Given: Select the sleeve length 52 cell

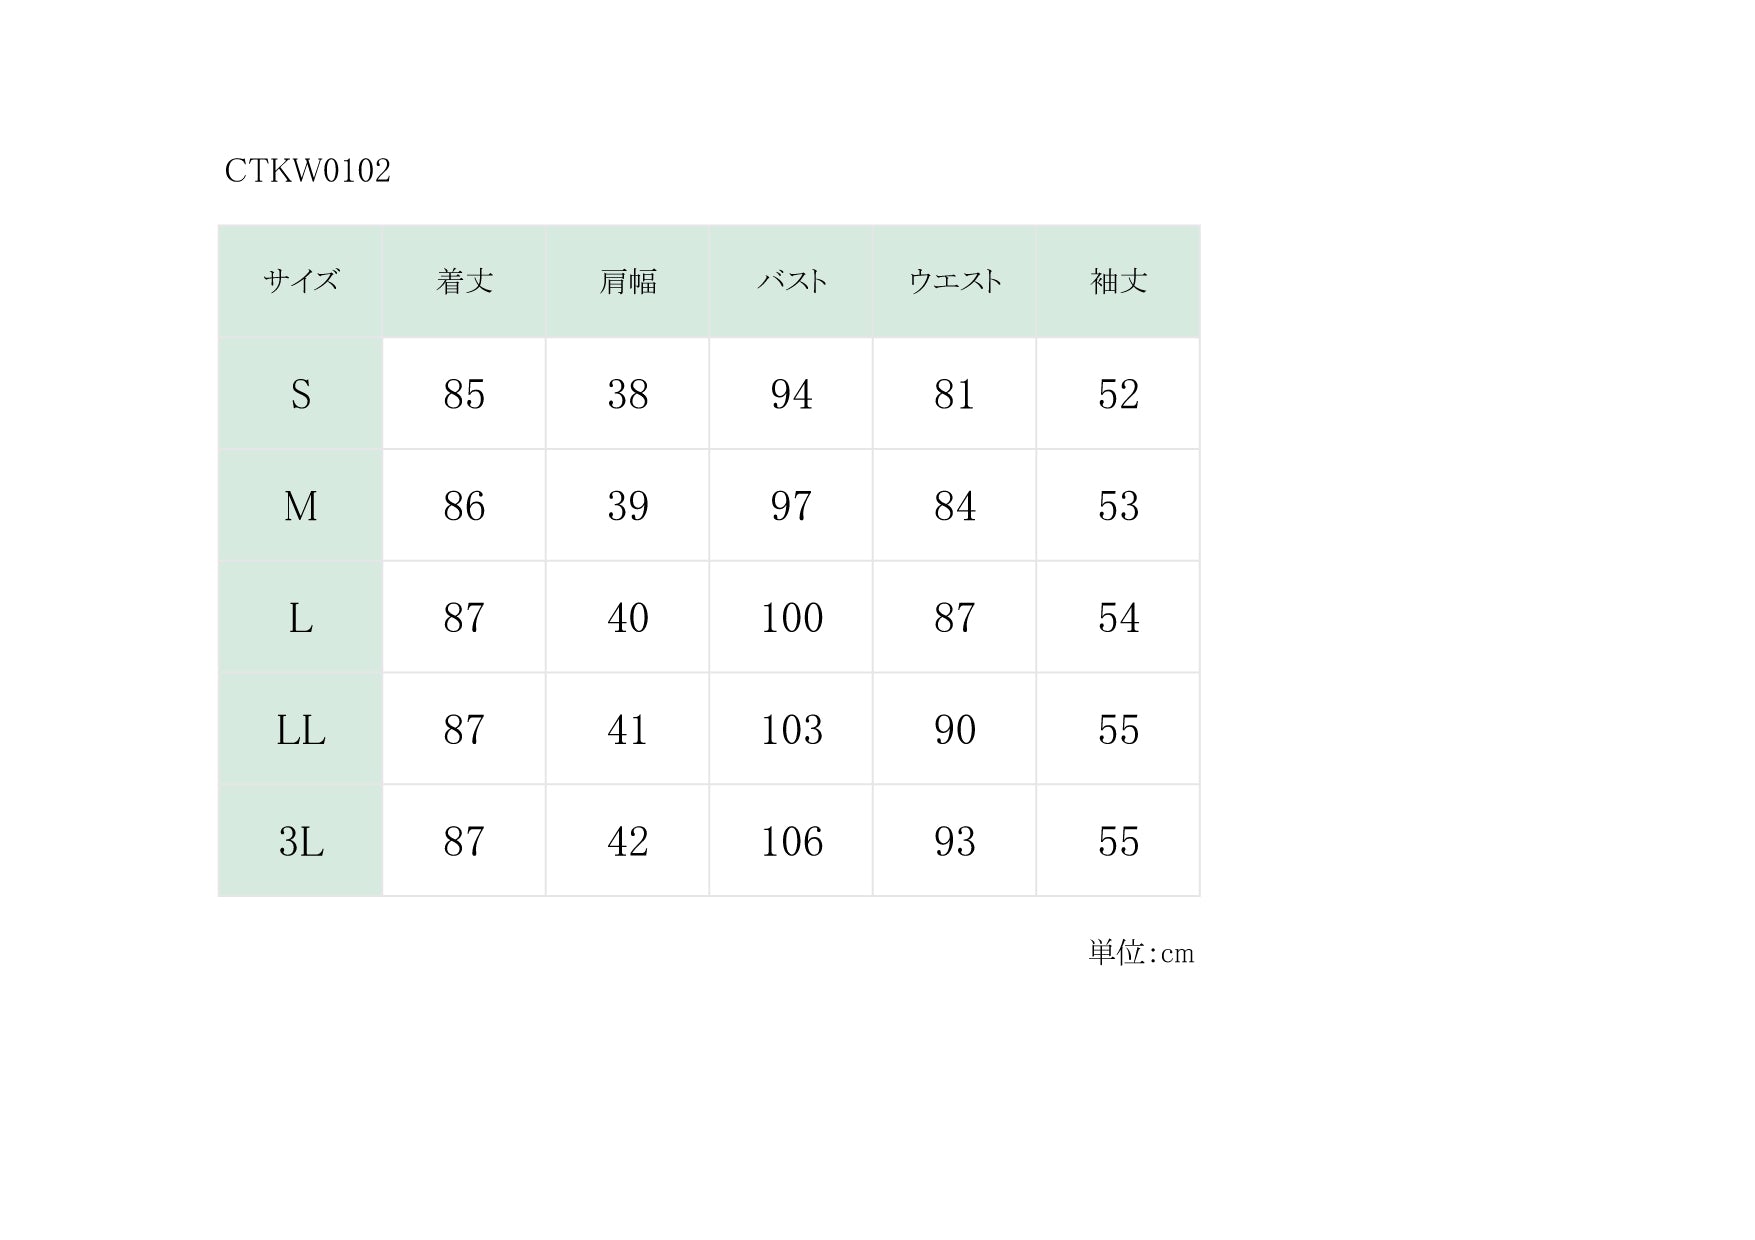Looking at the screenshot, I should point(1118,394).
